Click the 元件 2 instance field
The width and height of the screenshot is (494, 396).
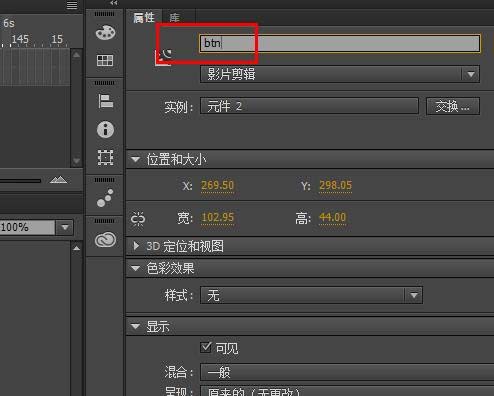[309, 106]
